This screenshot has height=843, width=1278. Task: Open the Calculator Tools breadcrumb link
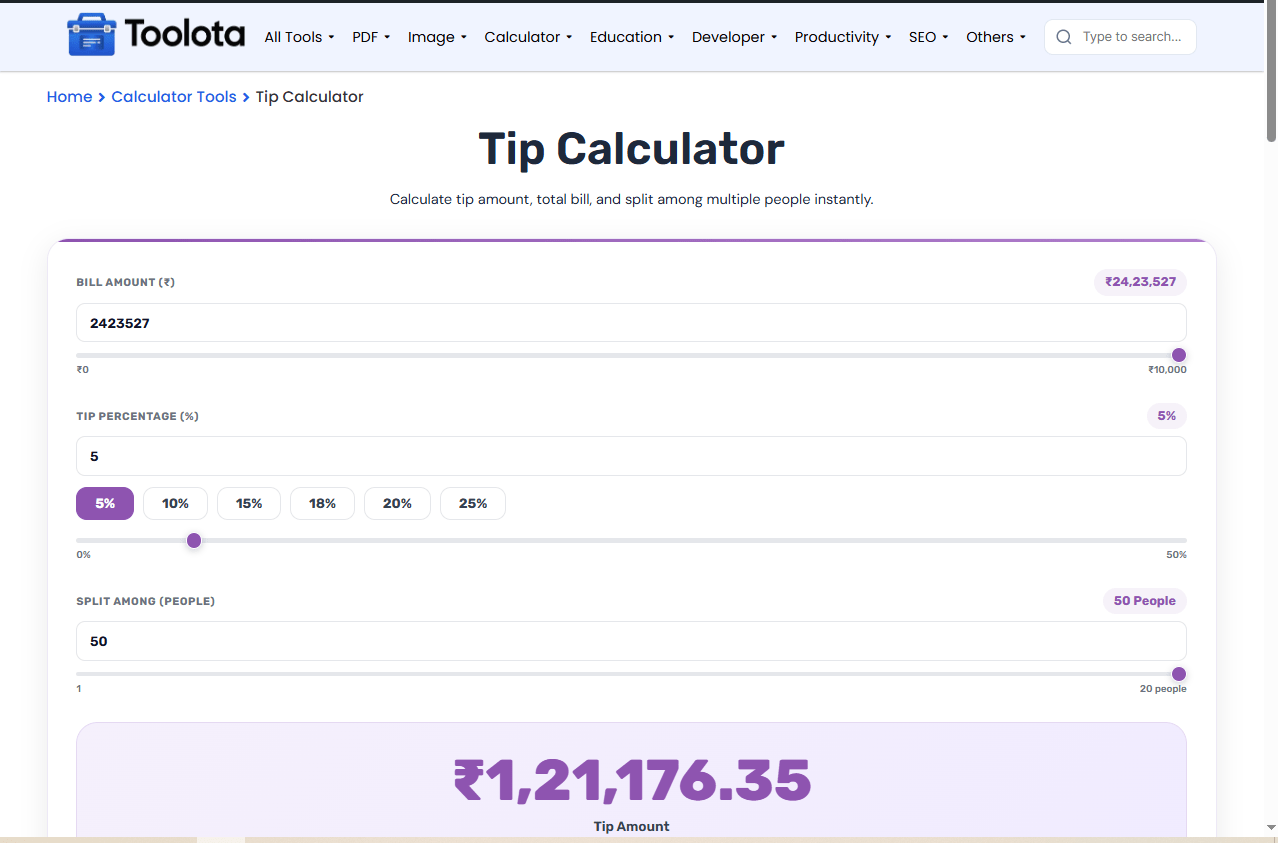pos(174,97)
